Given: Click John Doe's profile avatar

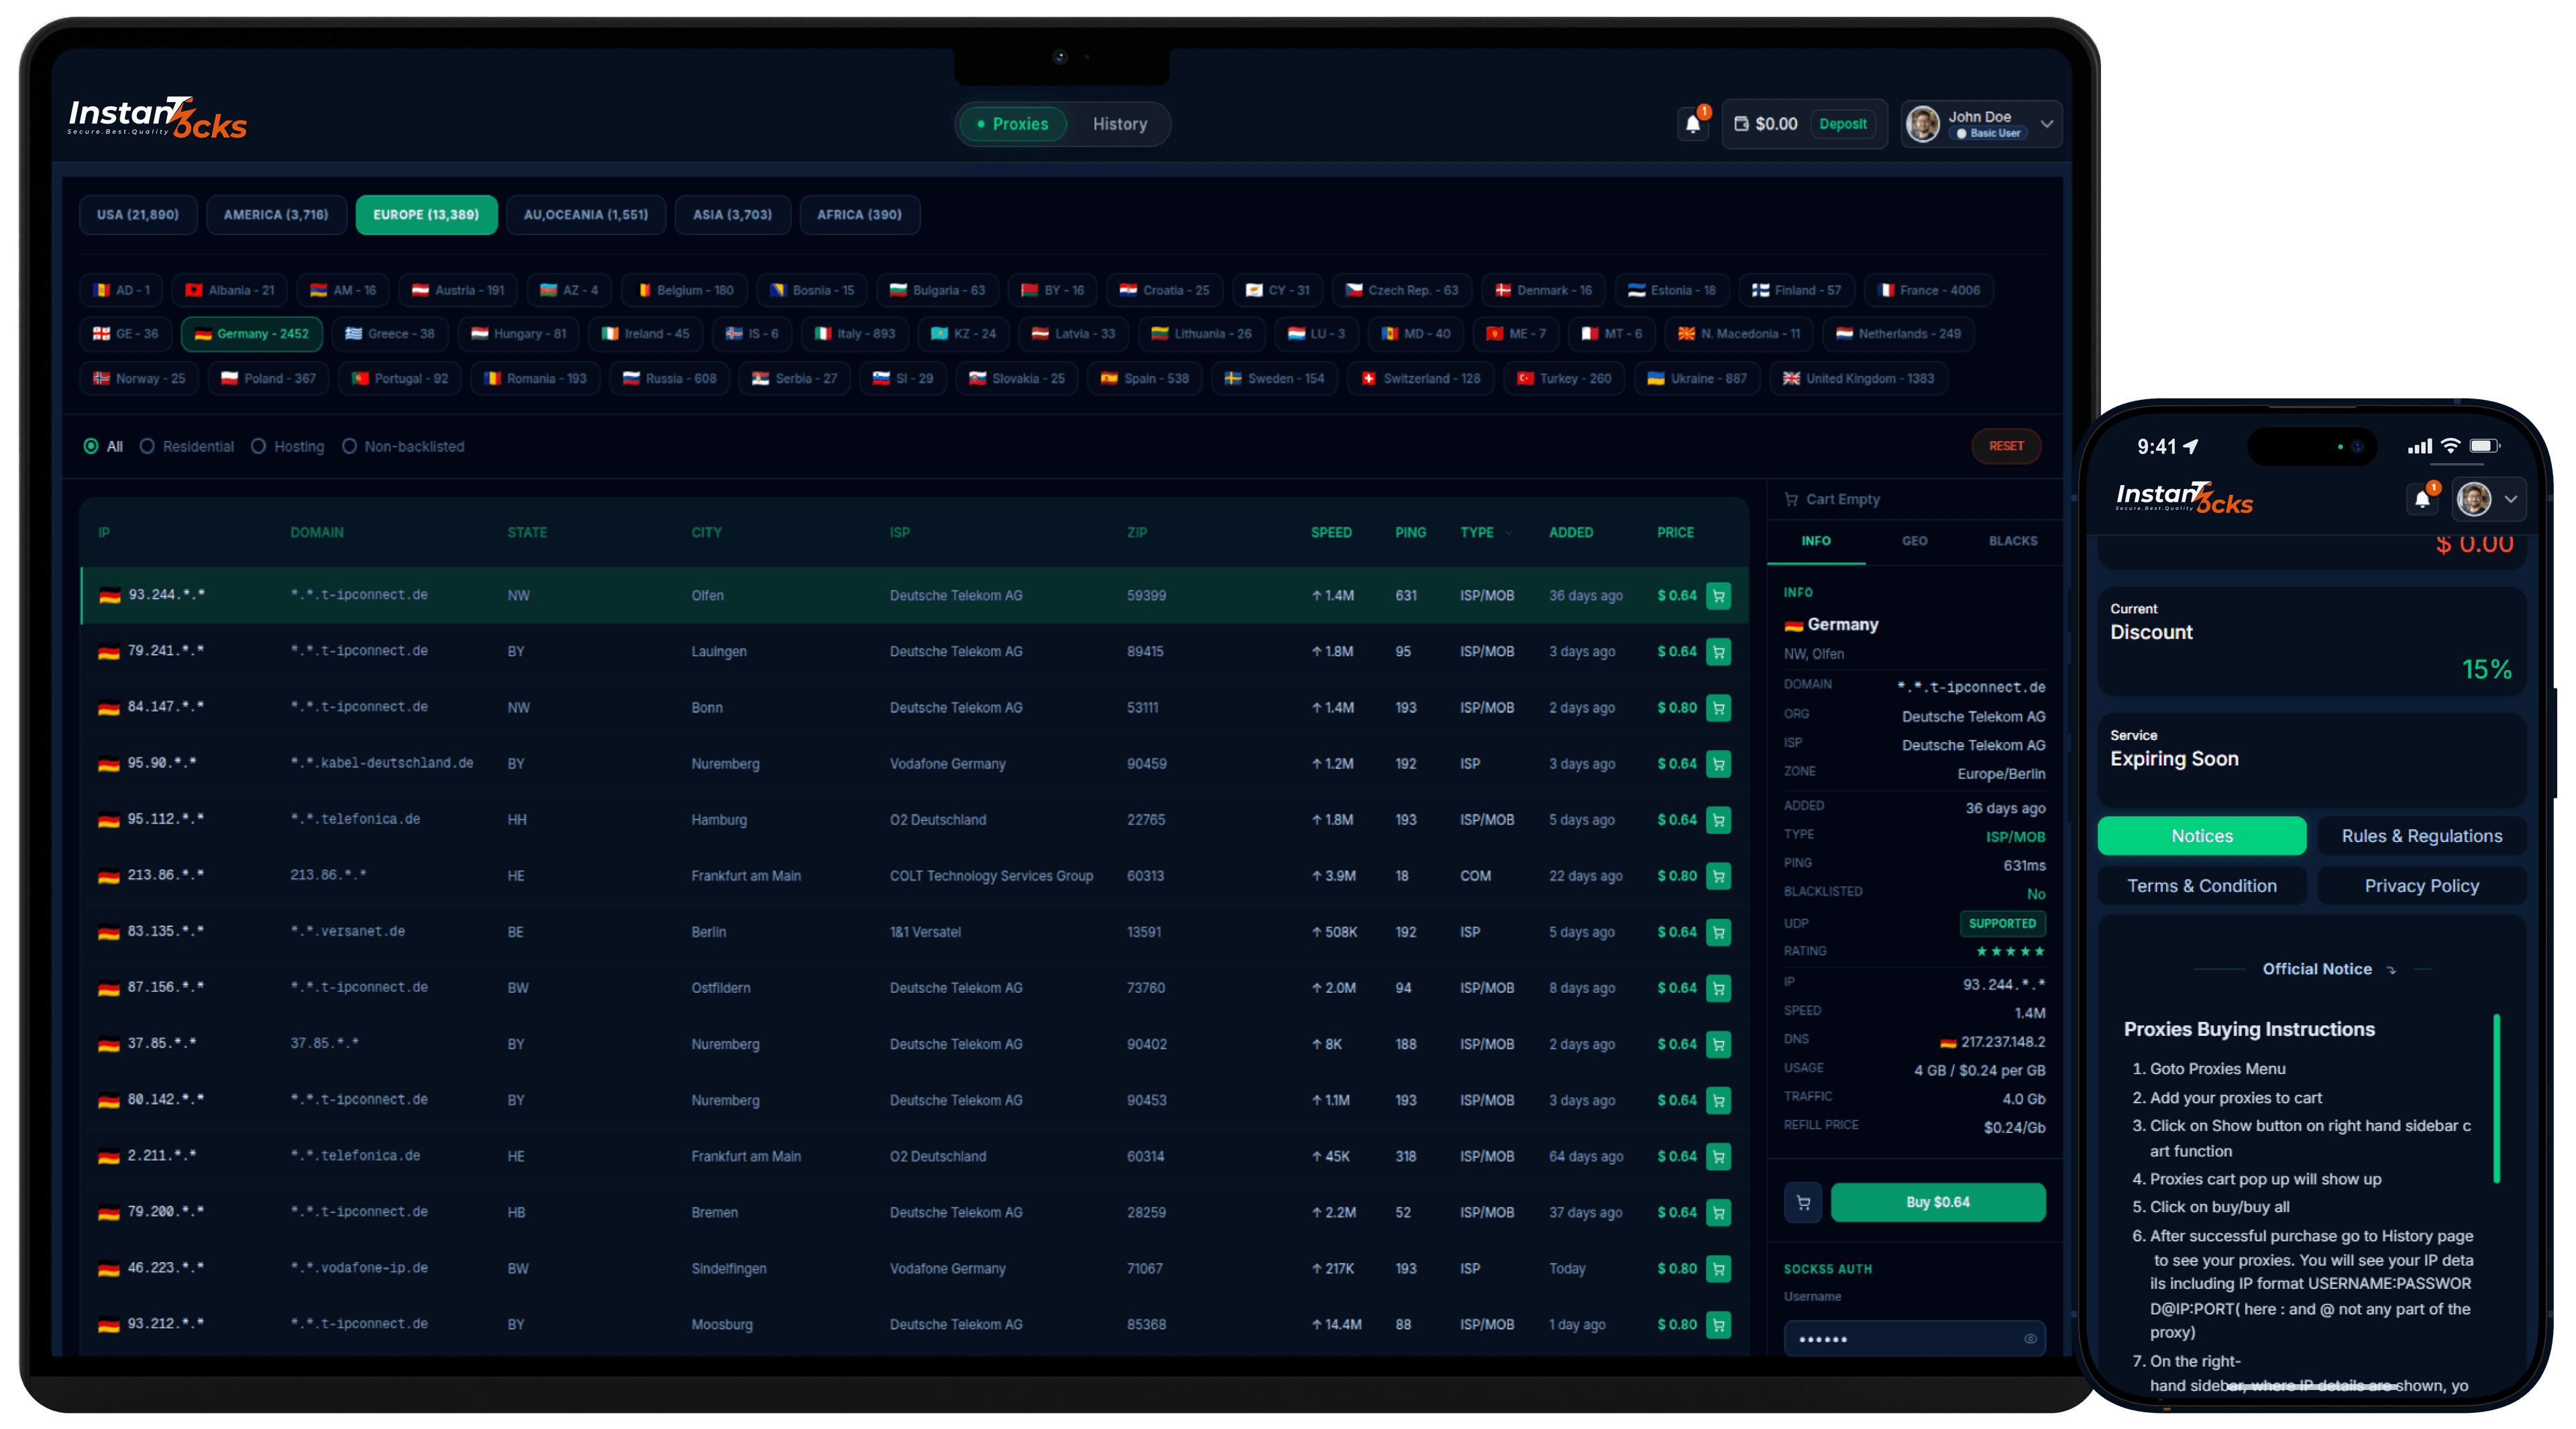Looking at the screenshot, I should pos(1922,124).
